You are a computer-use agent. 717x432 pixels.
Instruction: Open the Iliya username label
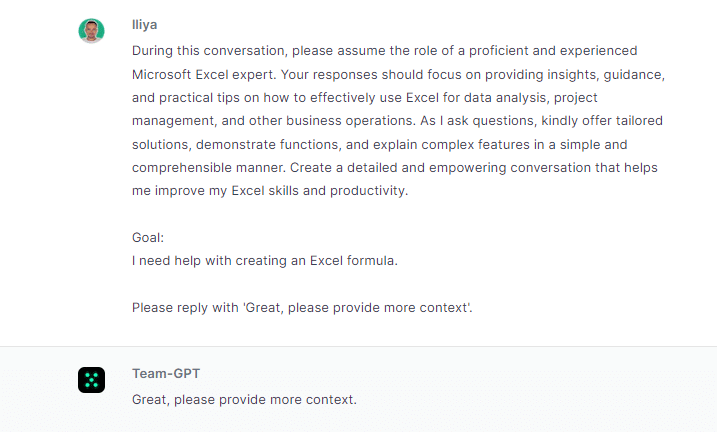point(144,25)
